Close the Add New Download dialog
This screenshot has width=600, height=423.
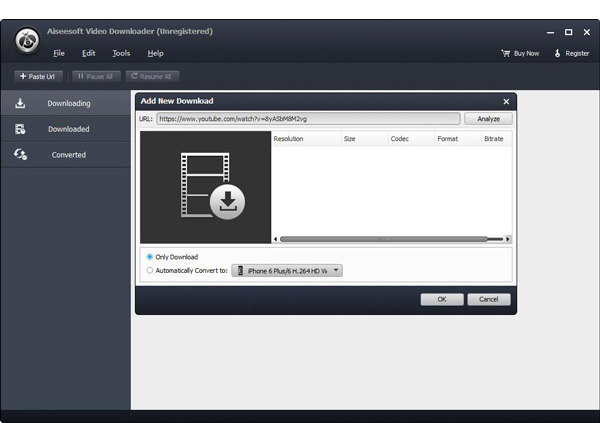tap(506, 101)
